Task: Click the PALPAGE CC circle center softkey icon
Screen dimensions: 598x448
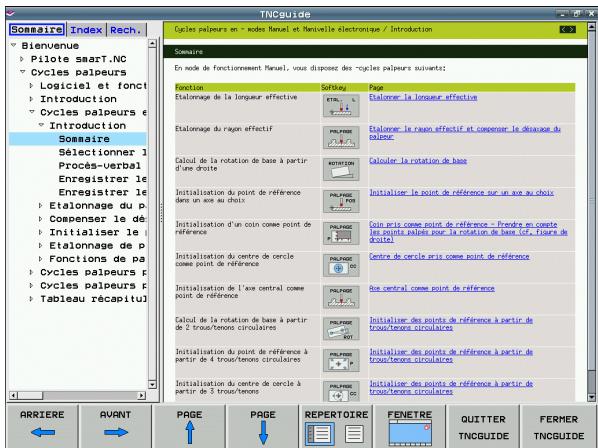Action: [x=341, y=265]
